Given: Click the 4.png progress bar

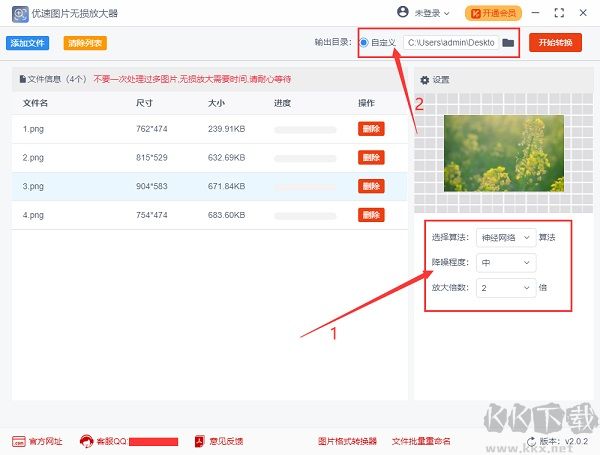Looking at the screenshot, I should (305, 216).
